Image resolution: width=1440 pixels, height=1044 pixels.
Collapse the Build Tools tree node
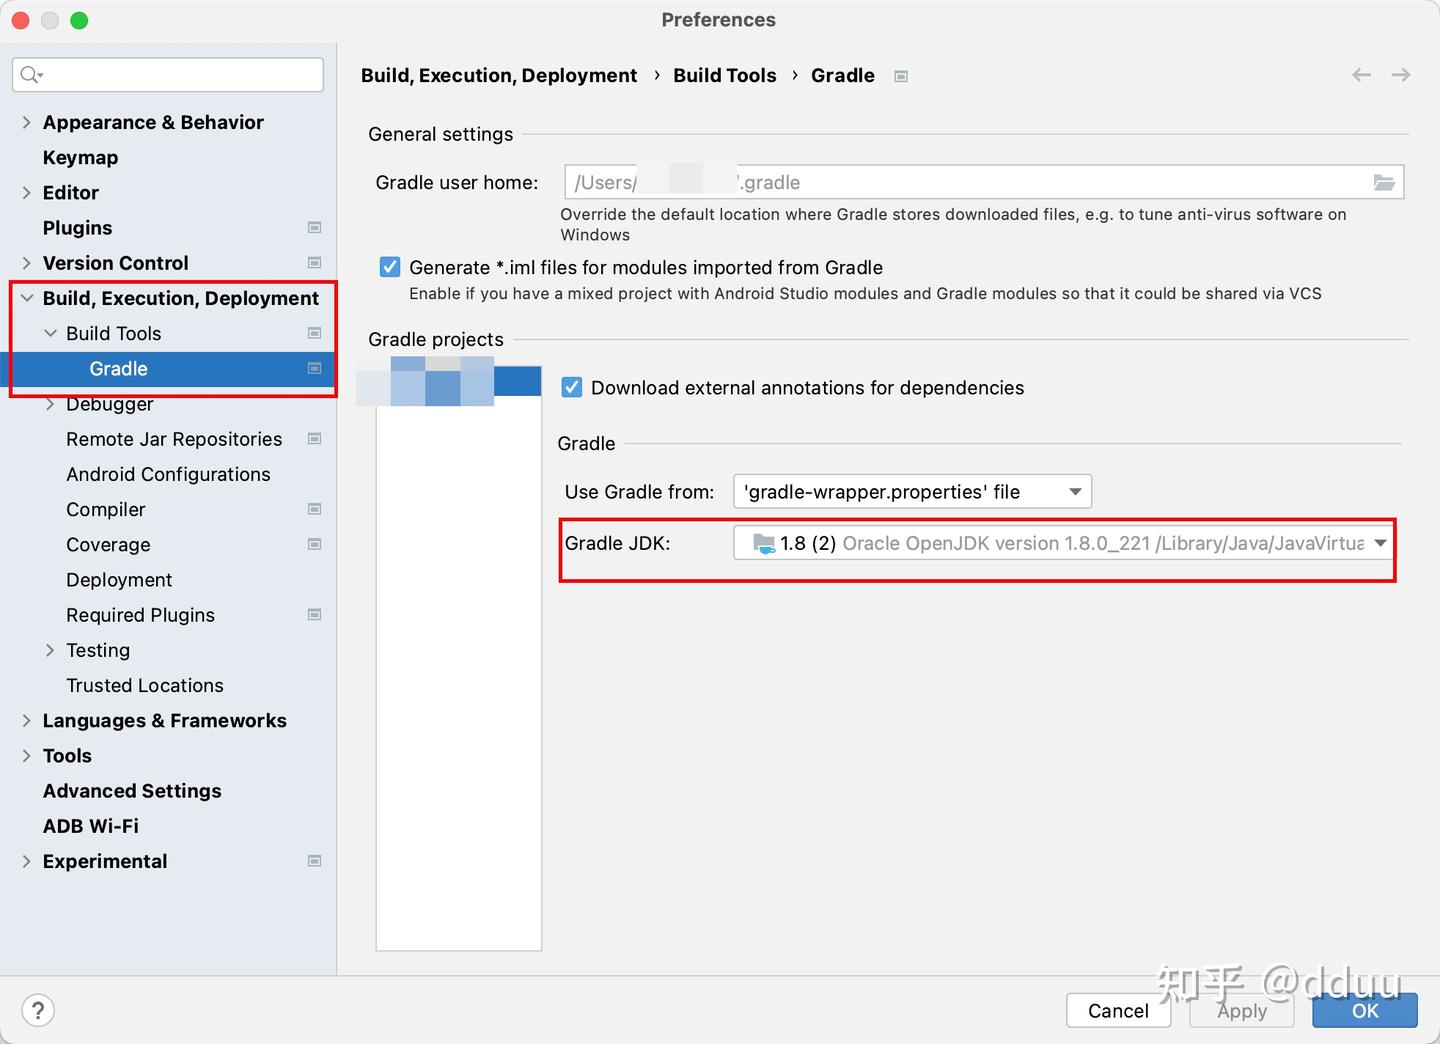pos(50,333)
